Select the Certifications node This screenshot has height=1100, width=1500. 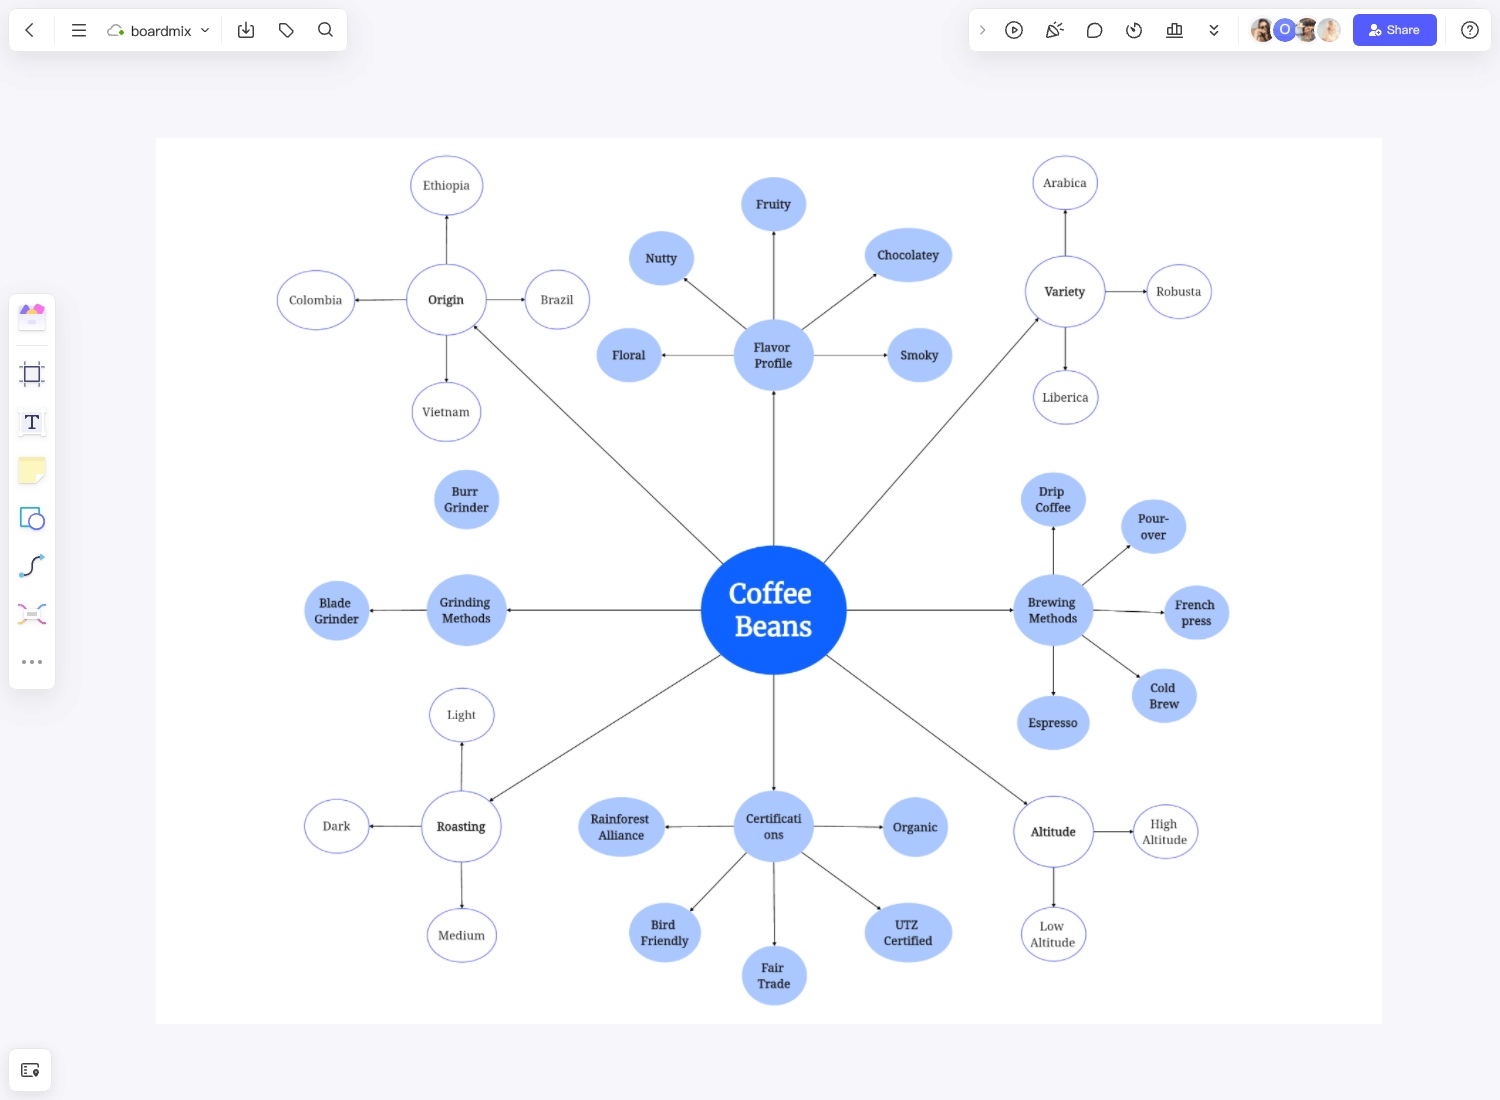point(774,826)
